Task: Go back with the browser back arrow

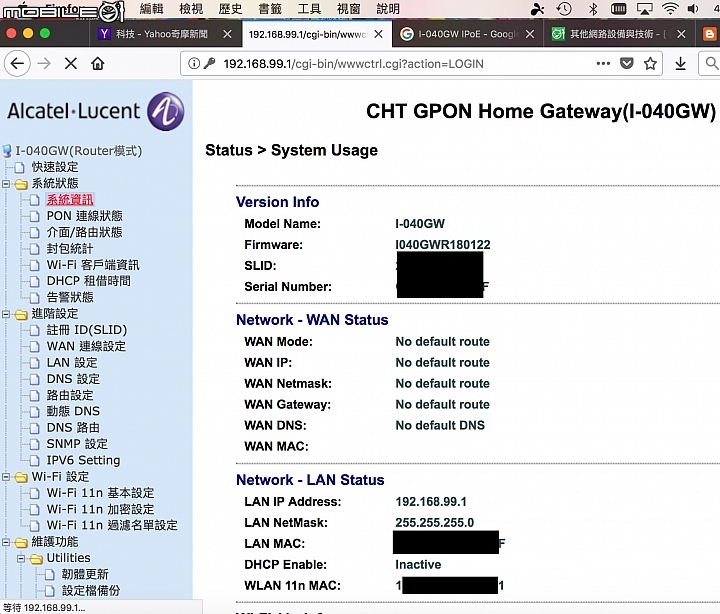Action: click(x=17, y=63)
